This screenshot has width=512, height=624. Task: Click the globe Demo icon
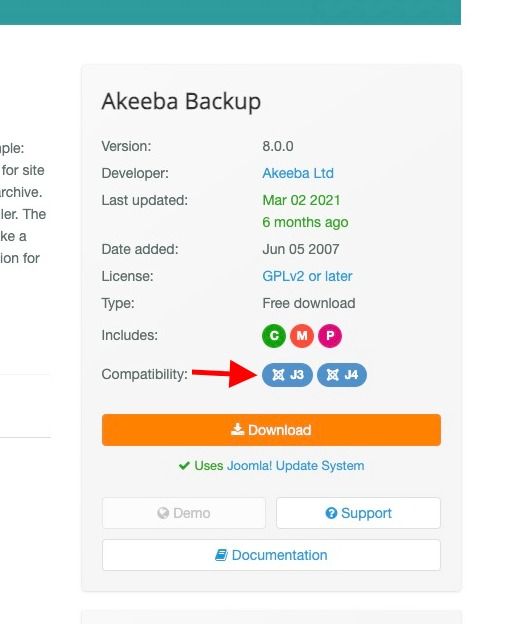coord(163,513)
